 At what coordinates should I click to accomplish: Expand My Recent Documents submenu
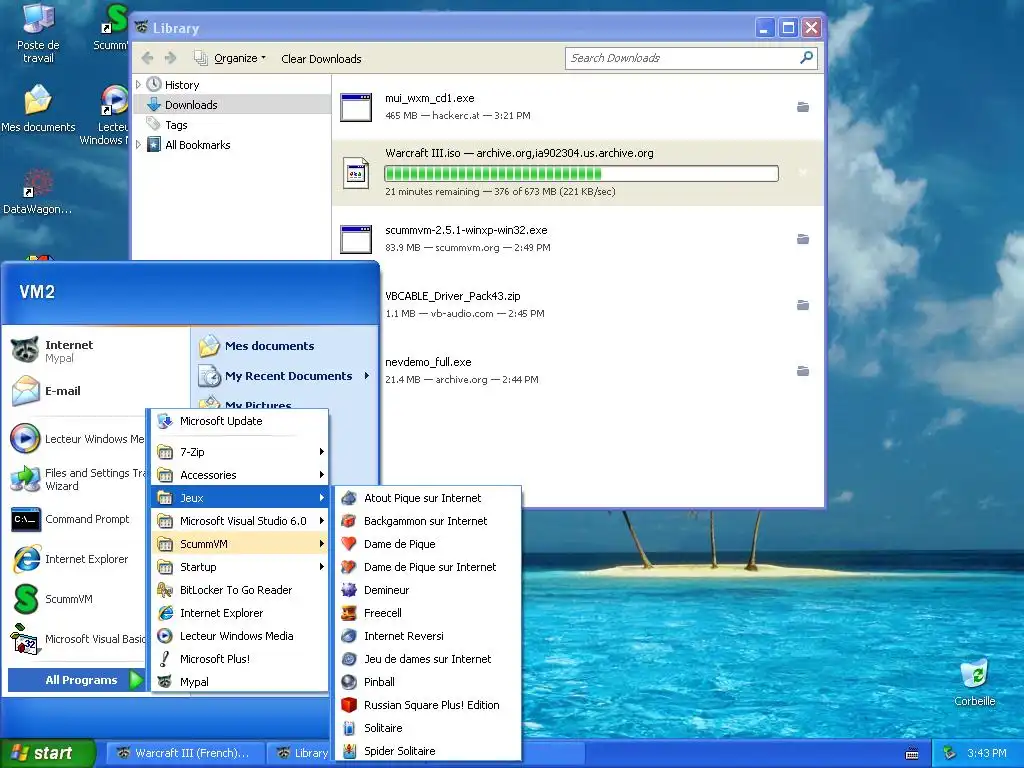[x=285, y=376]
